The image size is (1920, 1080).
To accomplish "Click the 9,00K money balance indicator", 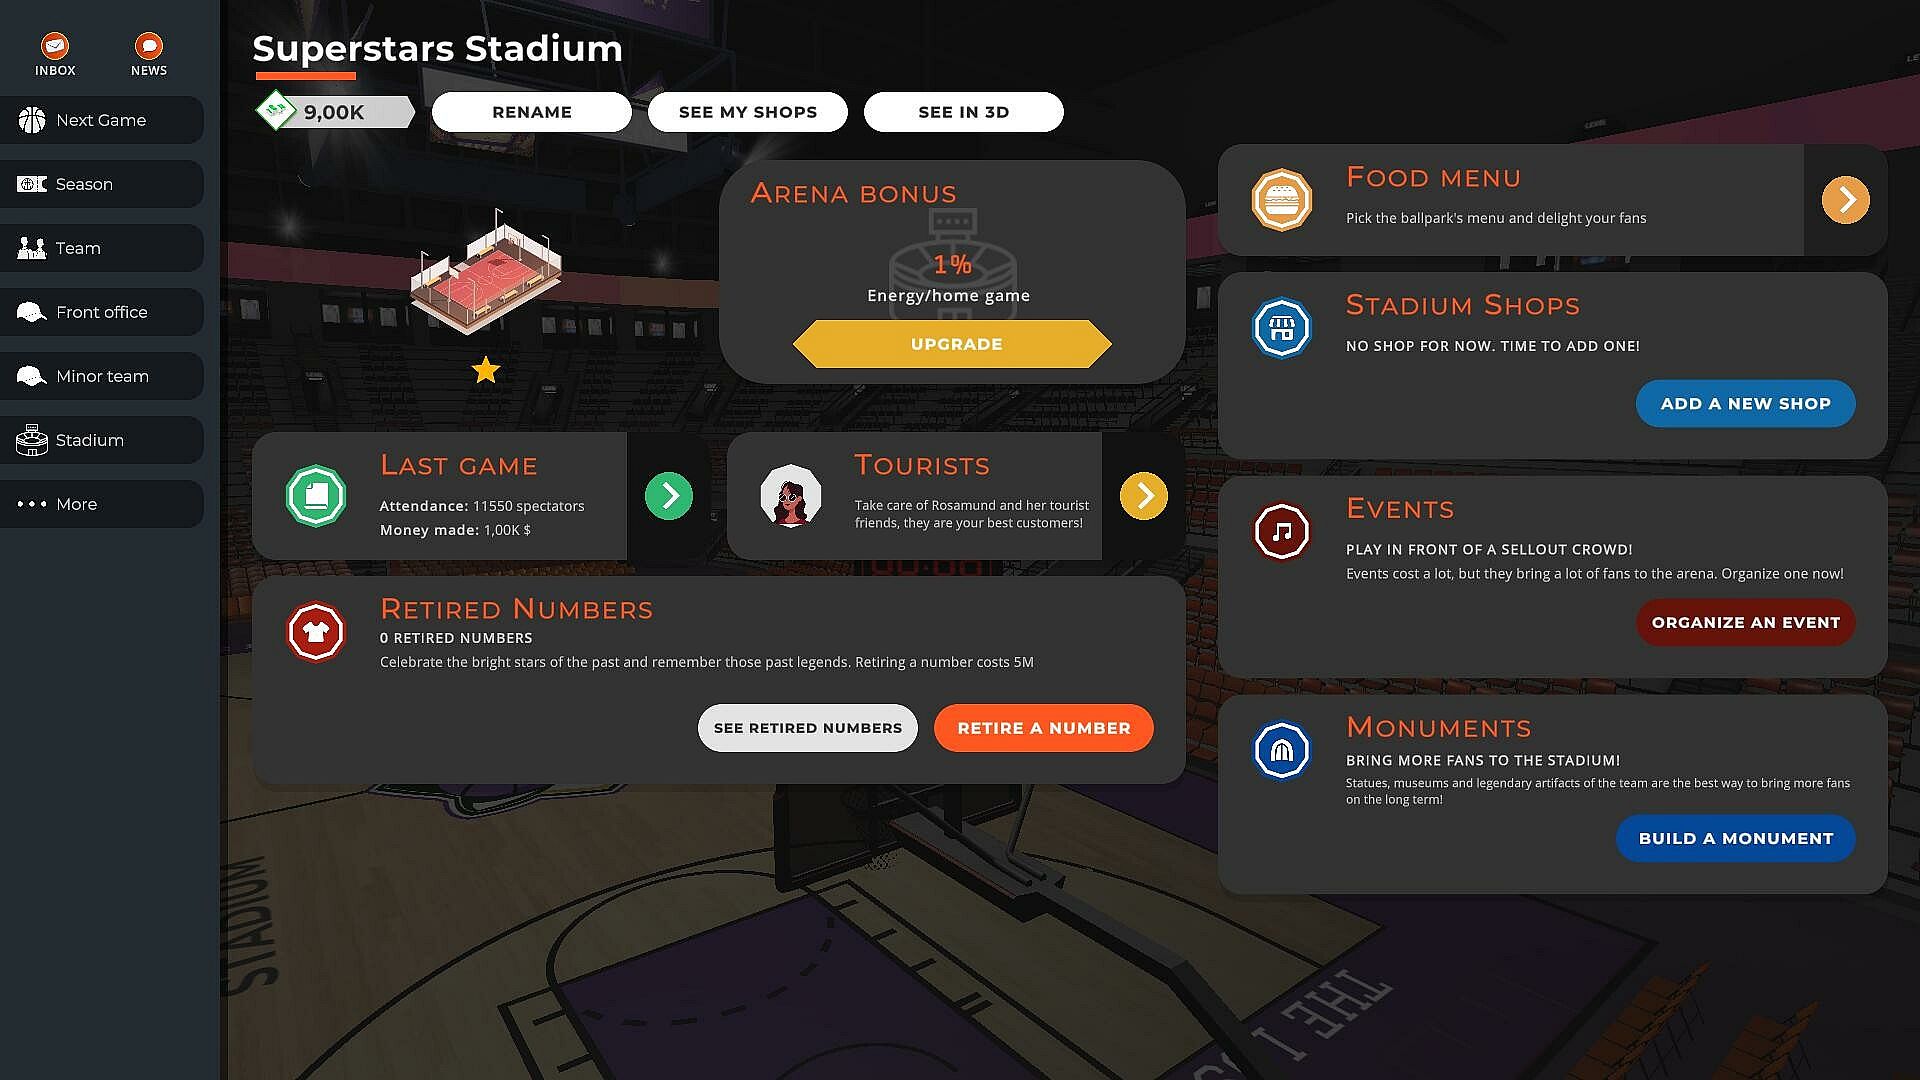I will [335, 112].
